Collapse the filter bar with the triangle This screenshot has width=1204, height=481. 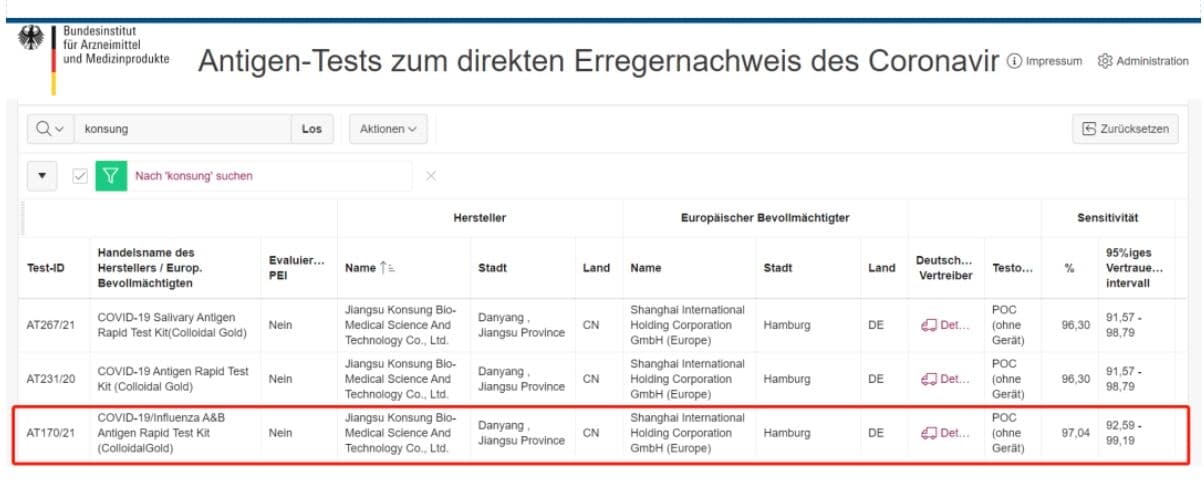coord(41,176)
